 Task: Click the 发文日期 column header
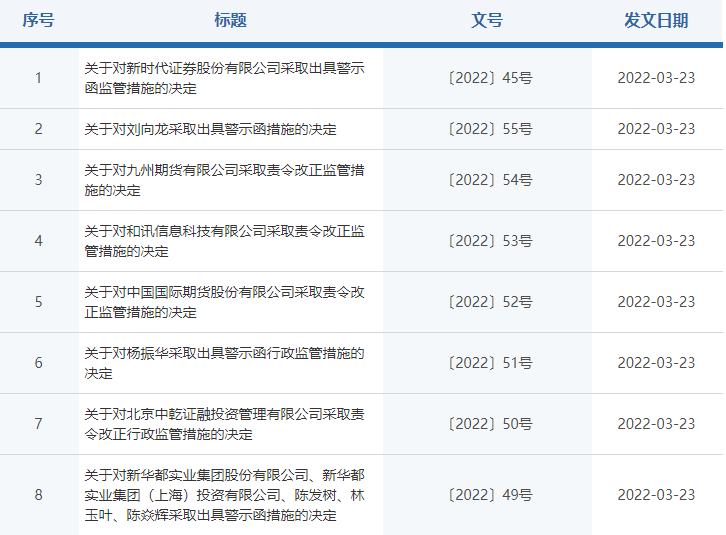657,20
